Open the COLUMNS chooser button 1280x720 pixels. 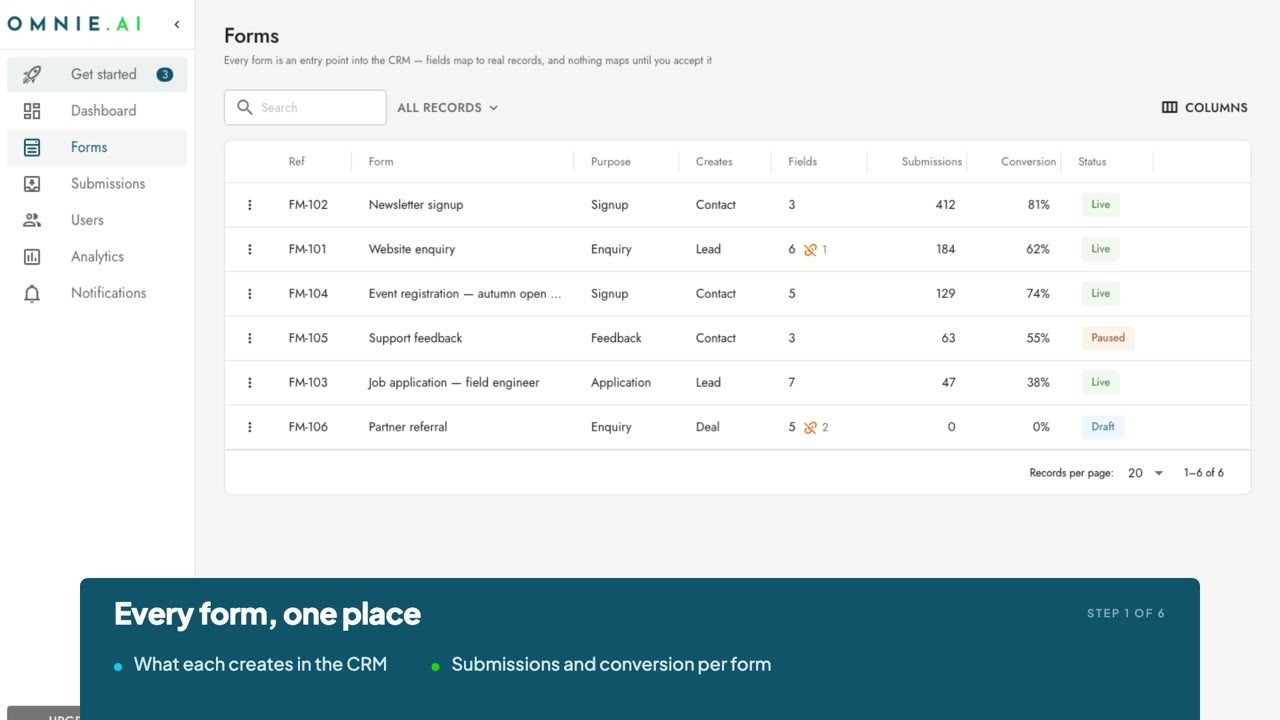pos(1204,108)
